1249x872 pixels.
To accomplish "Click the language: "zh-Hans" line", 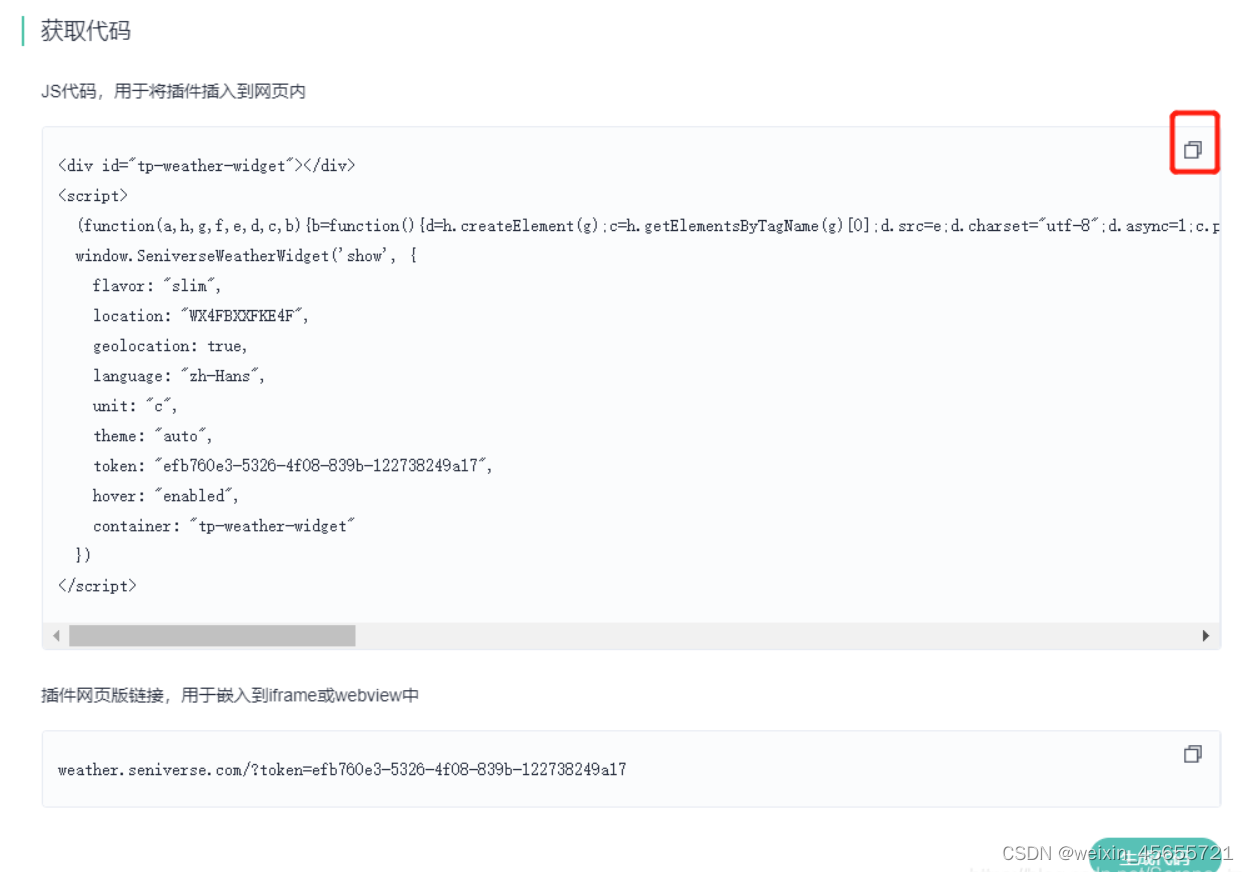I will click(179, 376).
